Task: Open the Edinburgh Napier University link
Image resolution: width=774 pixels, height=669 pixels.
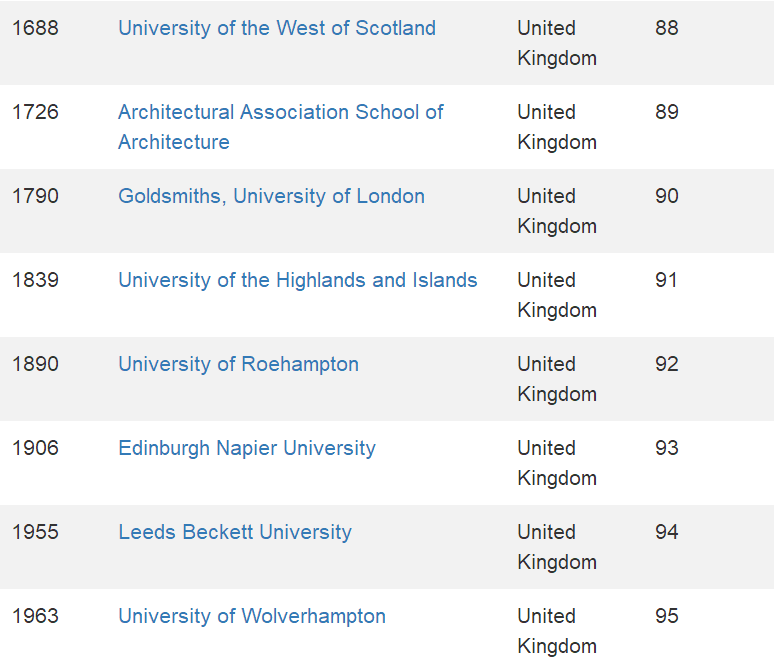Action: [247, 448]
